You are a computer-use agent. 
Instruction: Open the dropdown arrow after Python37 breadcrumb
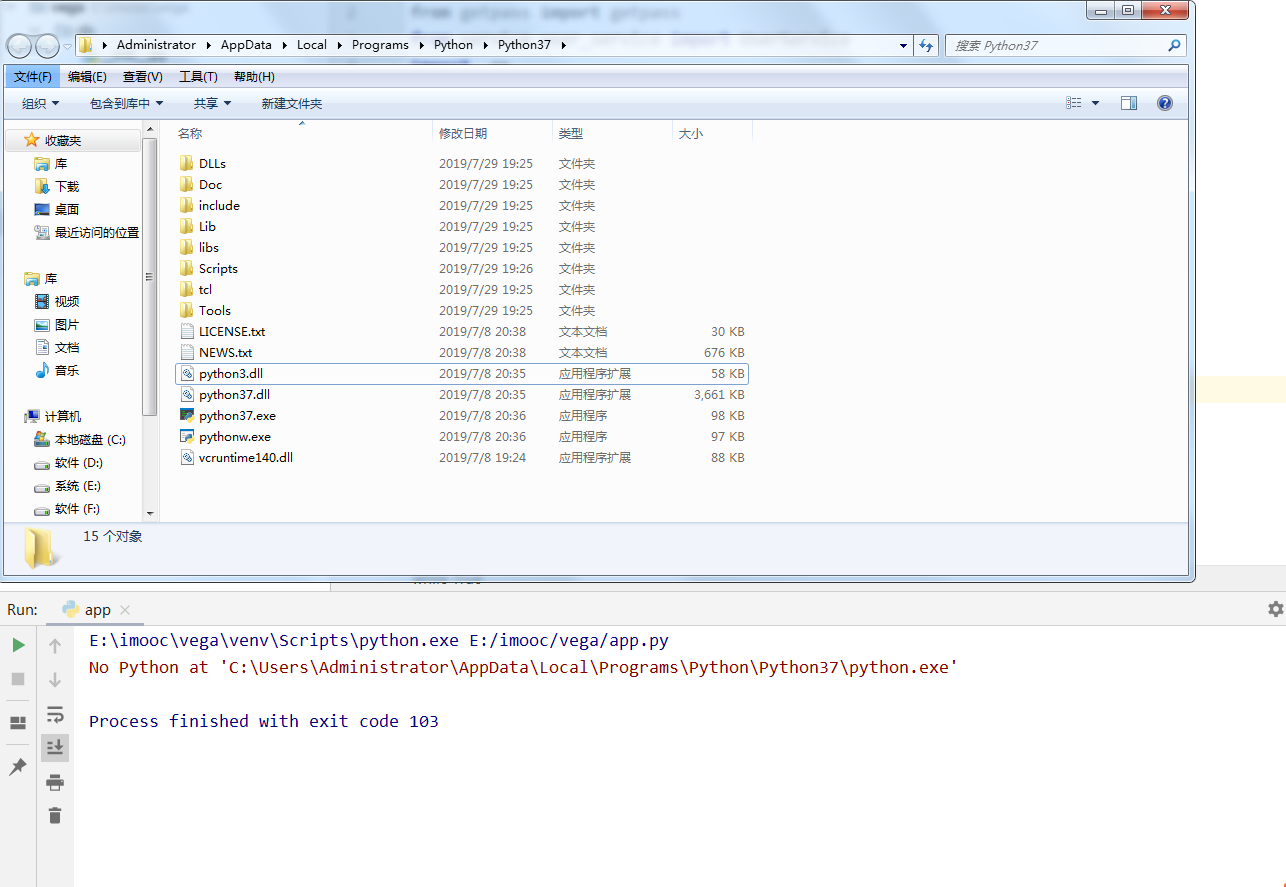point(563,45)
